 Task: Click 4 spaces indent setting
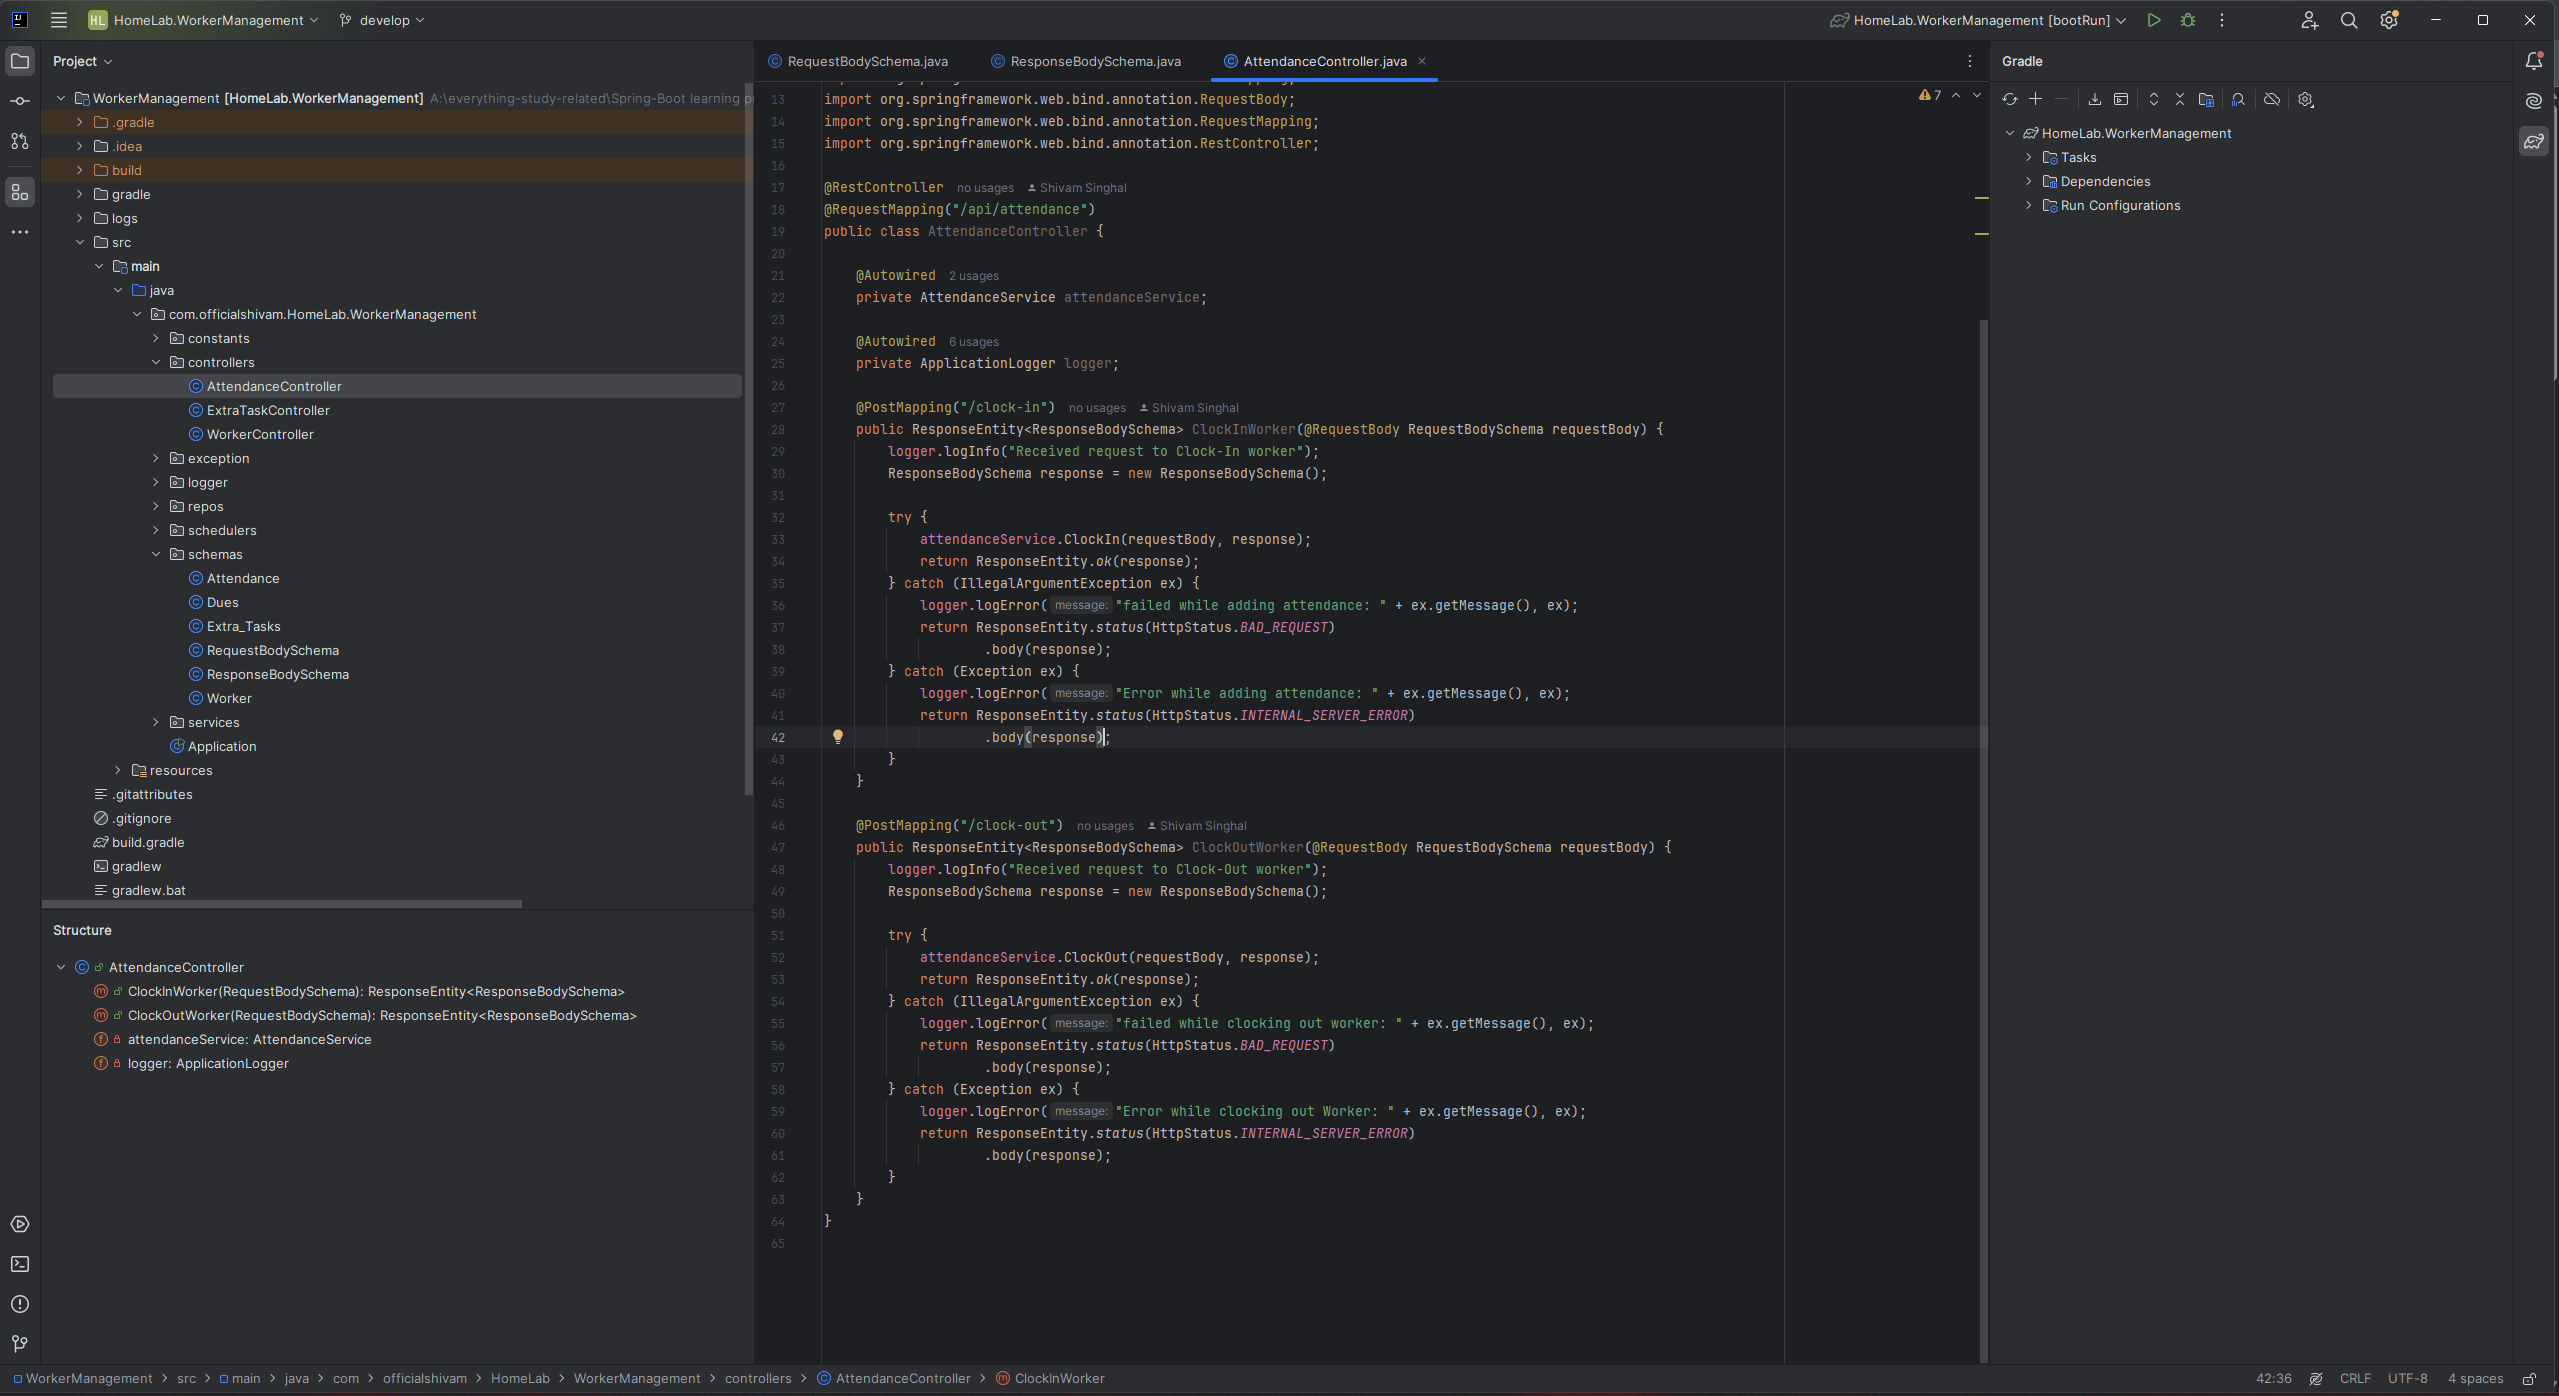click(2475, 1379)
